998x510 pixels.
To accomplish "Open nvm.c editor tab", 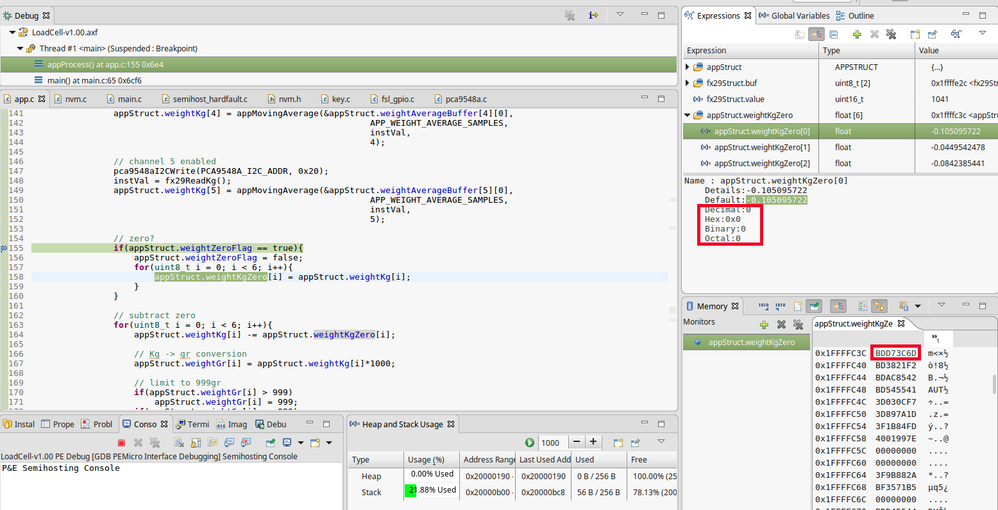I will [70, 99].
